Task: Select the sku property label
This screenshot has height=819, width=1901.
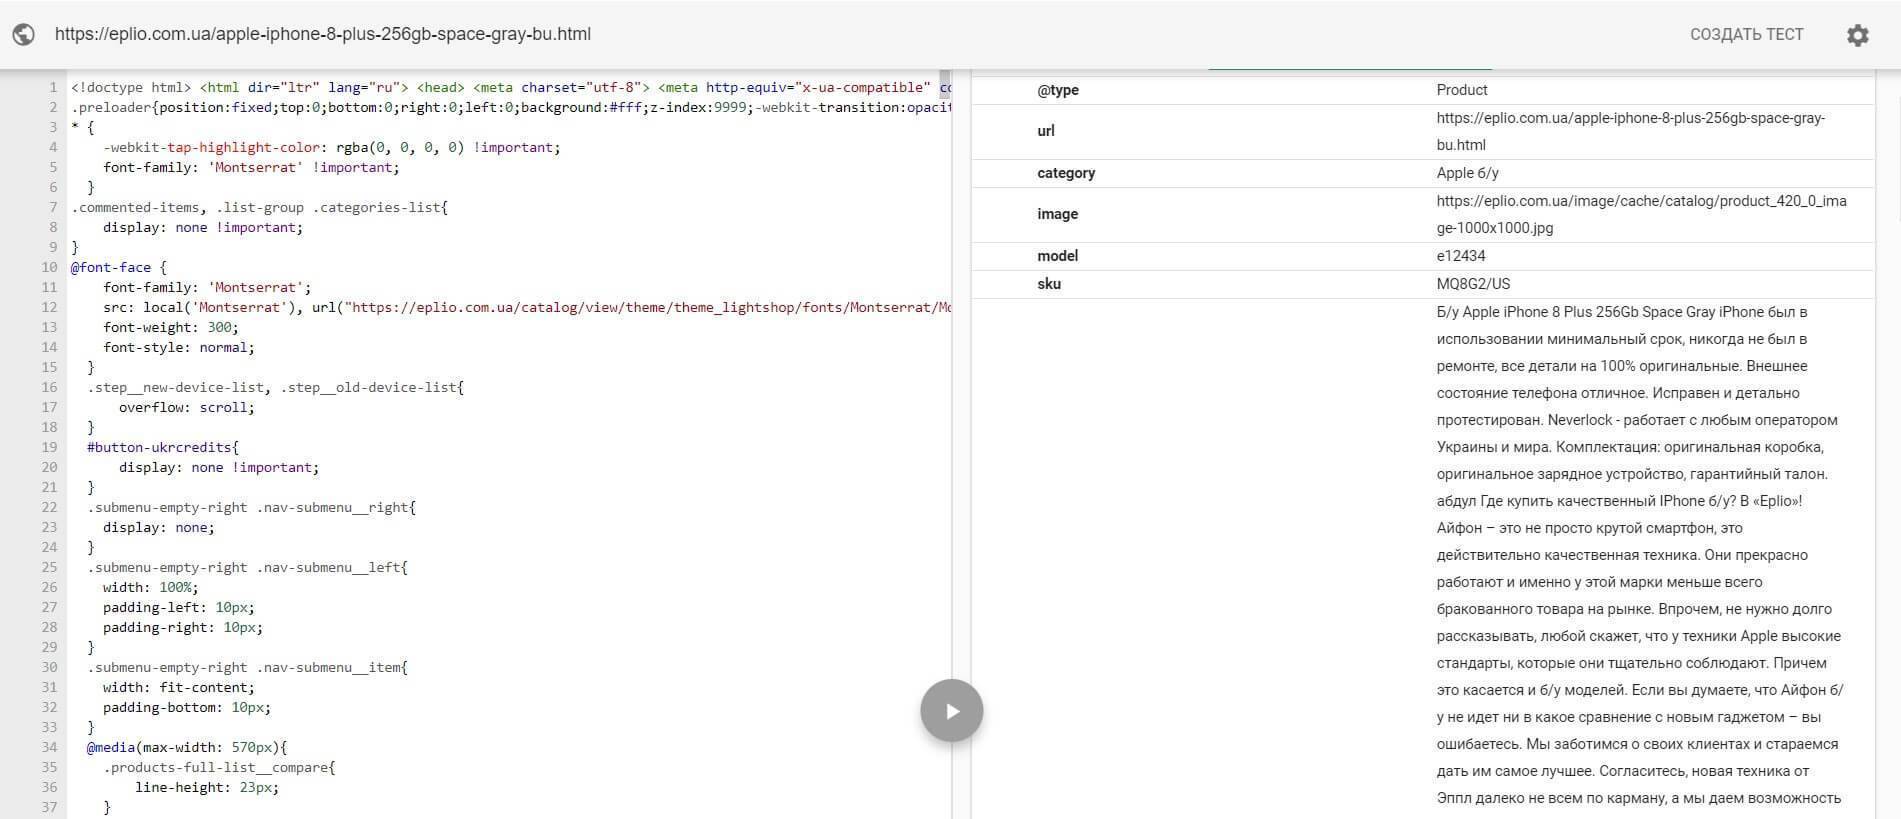Action: (1049, 284)
